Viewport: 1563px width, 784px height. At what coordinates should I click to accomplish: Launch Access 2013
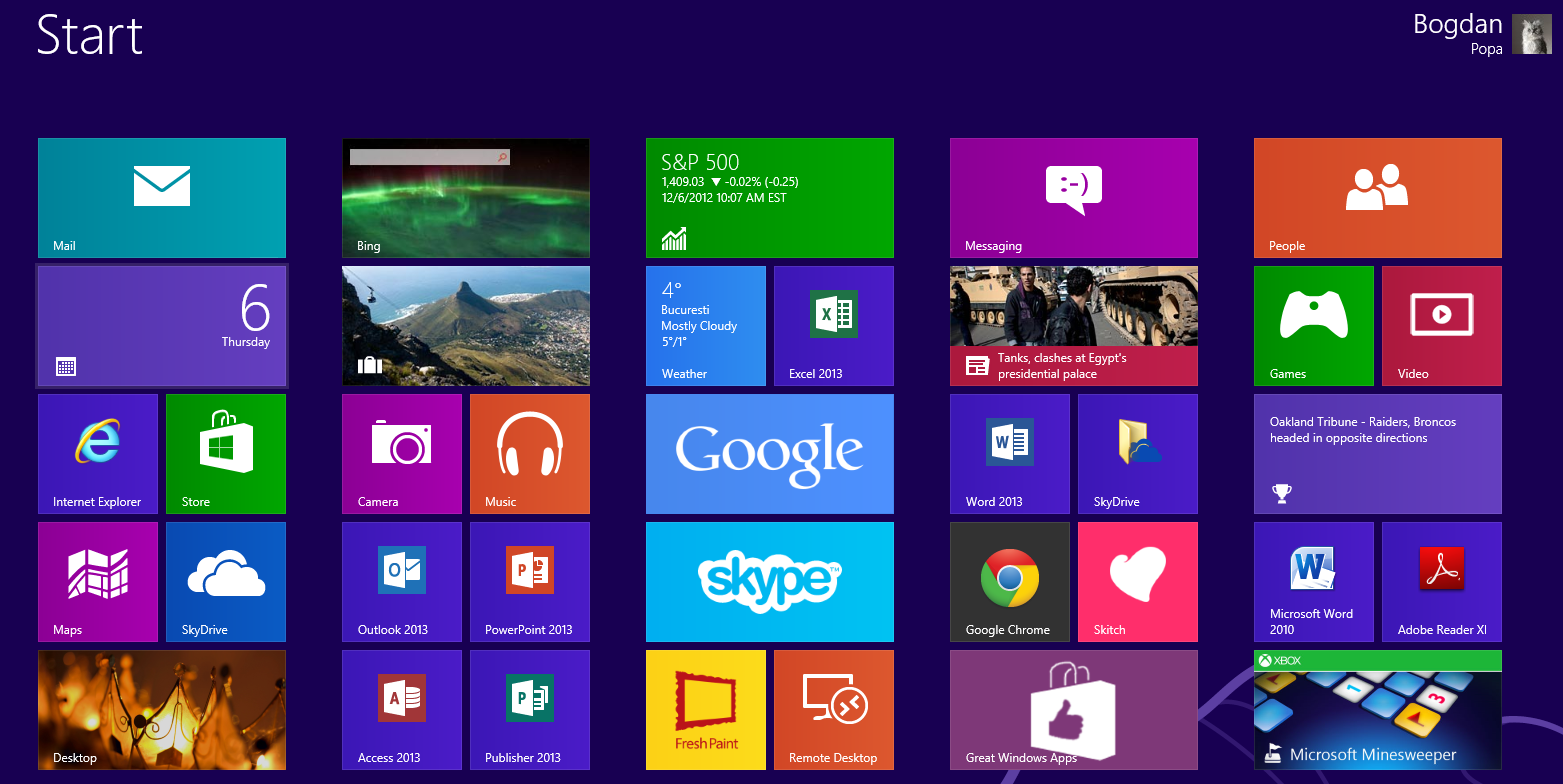402,710
